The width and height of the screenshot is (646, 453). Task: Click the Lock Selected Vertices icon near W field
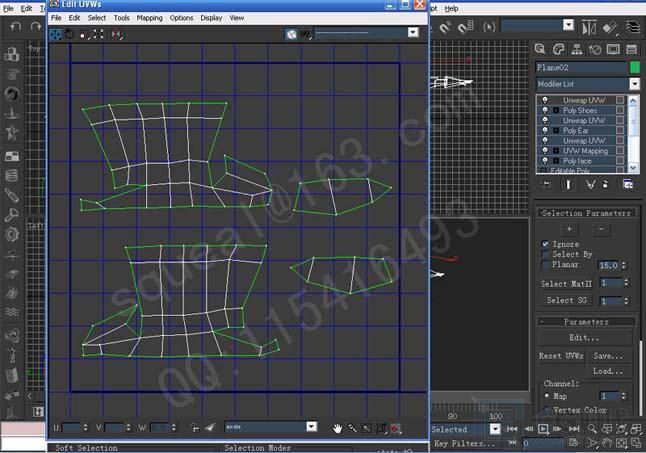[x=195, y=428]
